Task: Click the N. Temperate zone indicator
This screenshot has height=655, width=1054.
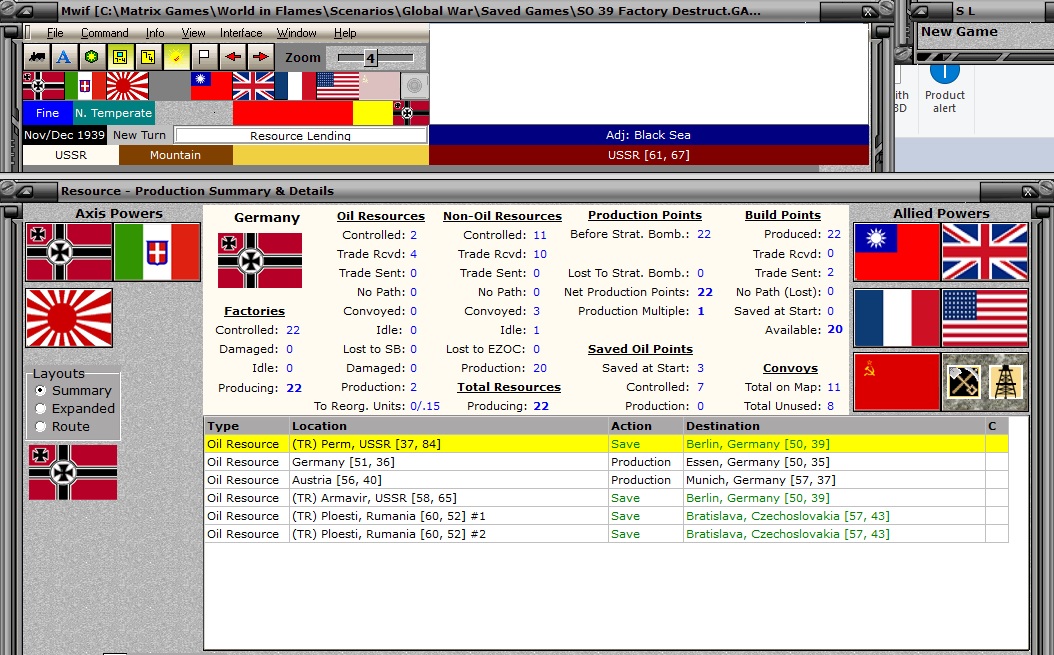Action: [x=114, y=113]
